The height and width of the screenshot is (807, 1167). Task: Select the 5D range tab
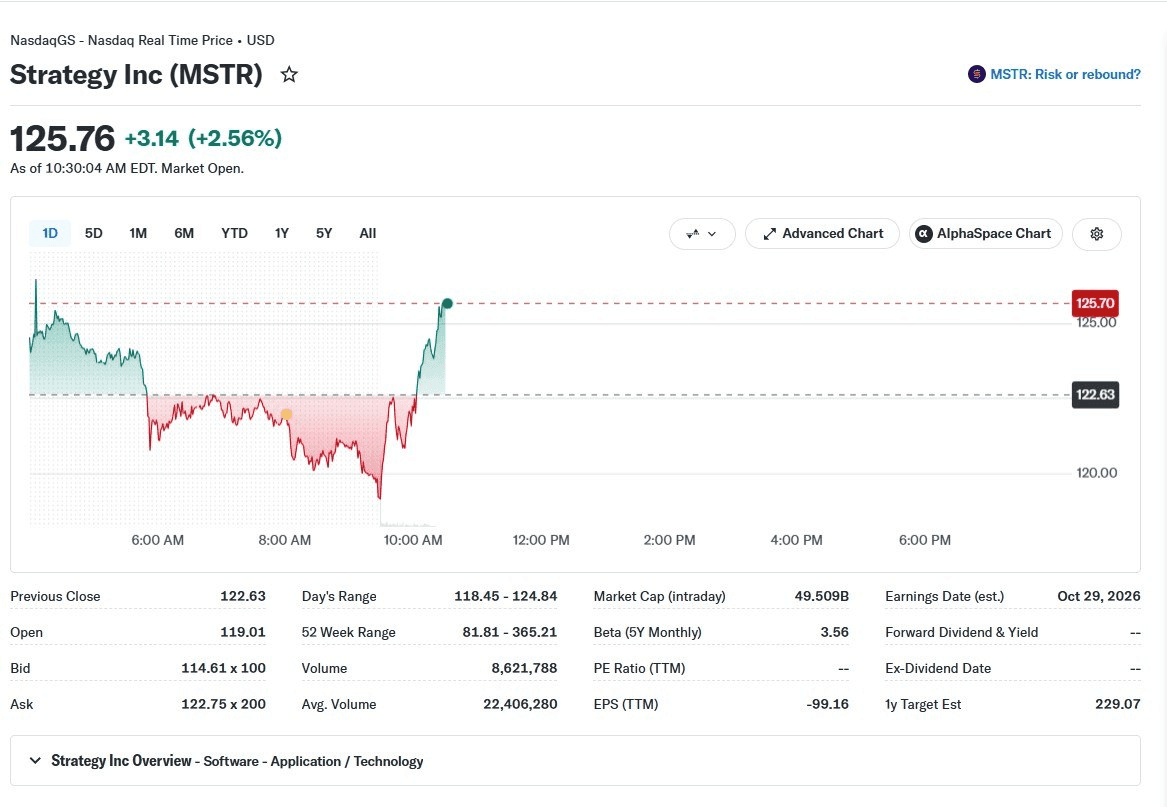click(94, 233)
